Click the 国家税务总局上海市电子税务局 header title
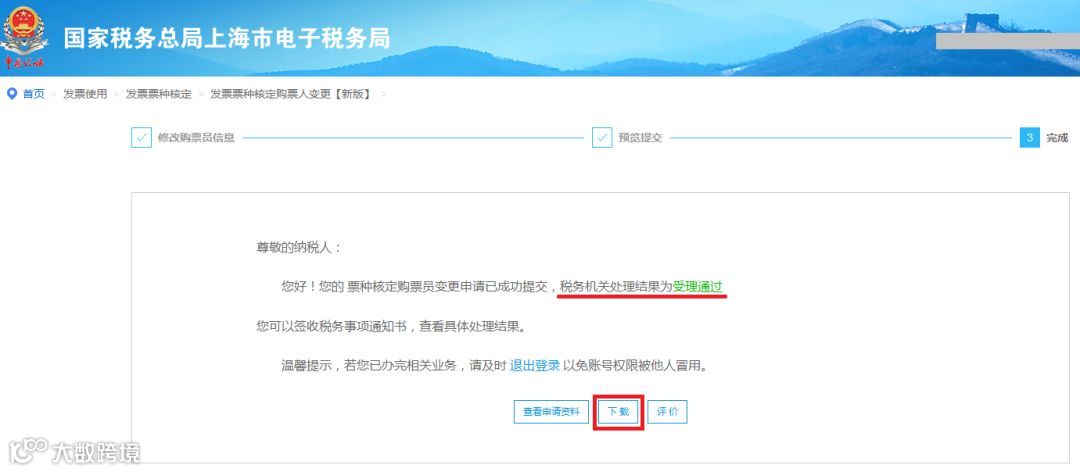 [227, 38]
